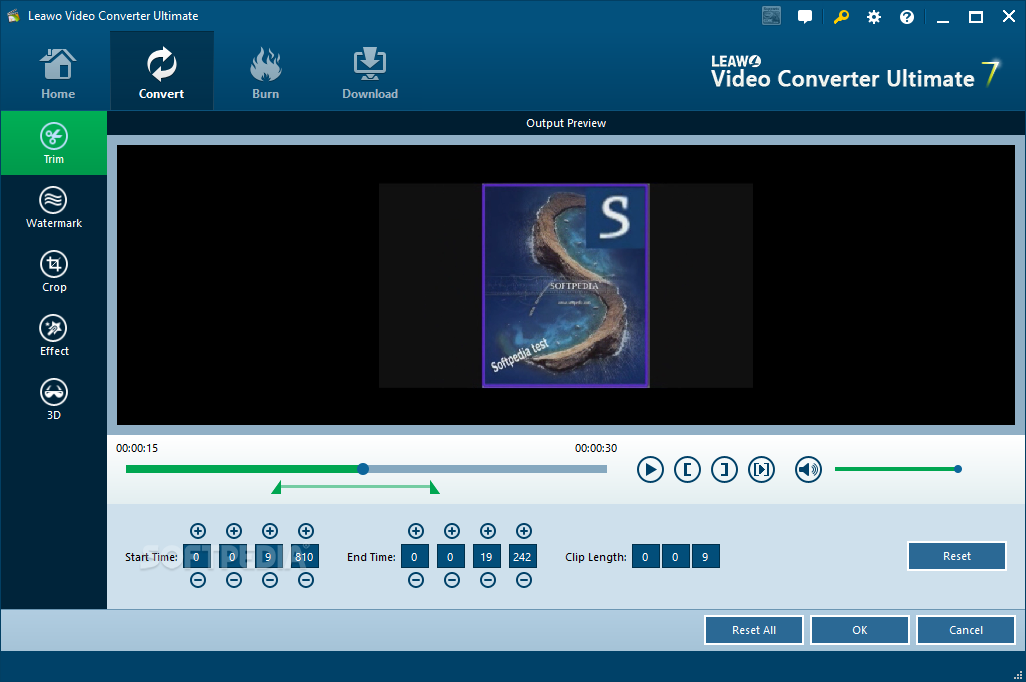Decrease End Time milliseconds value
The height and width of the screenshot is (682, 1026).
[x=523, y=580]
